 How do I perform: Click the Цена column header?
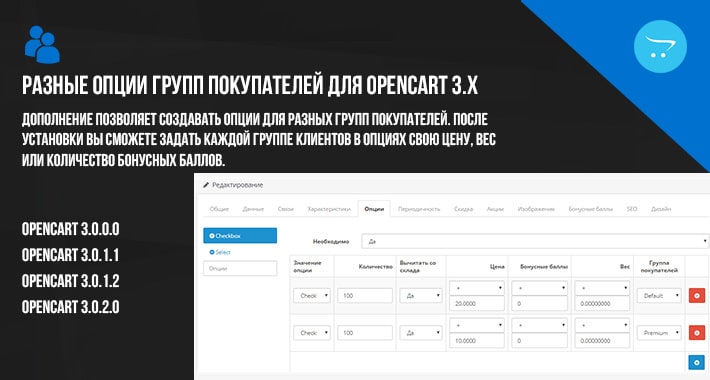(x=497, y=267)
